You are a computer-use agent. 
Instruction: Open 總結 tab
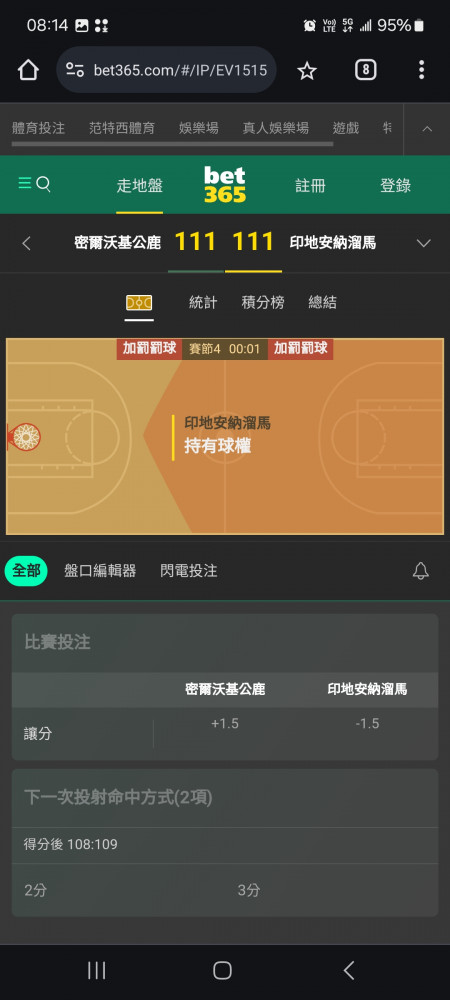tap(322, 302)
